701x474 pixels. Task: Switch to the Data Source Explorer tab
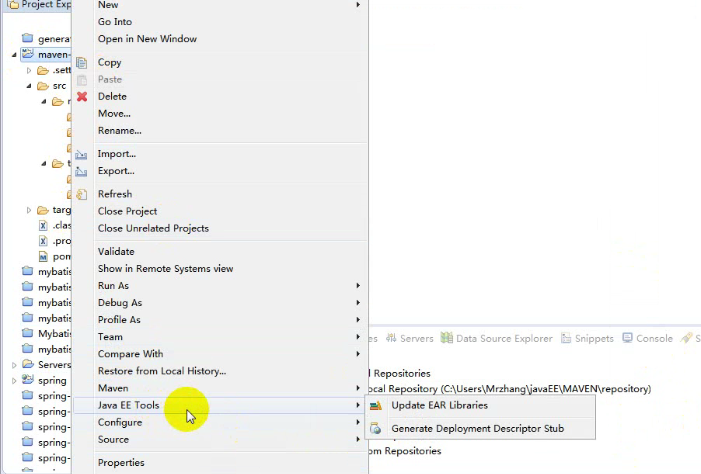(497, 339)
